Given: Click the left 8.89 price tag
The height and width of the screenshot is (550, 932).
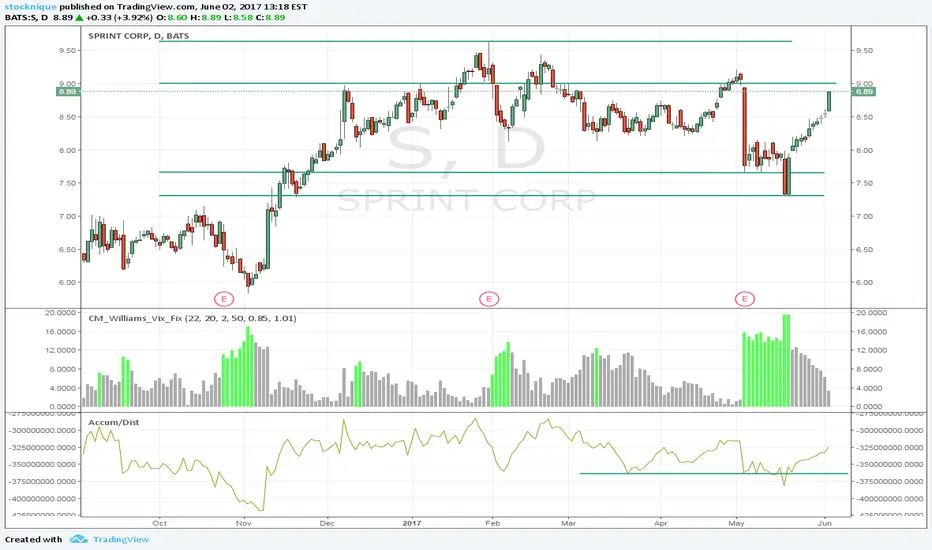Looking at the screenshot, I should pyautogui.click(x=67, y=92).
